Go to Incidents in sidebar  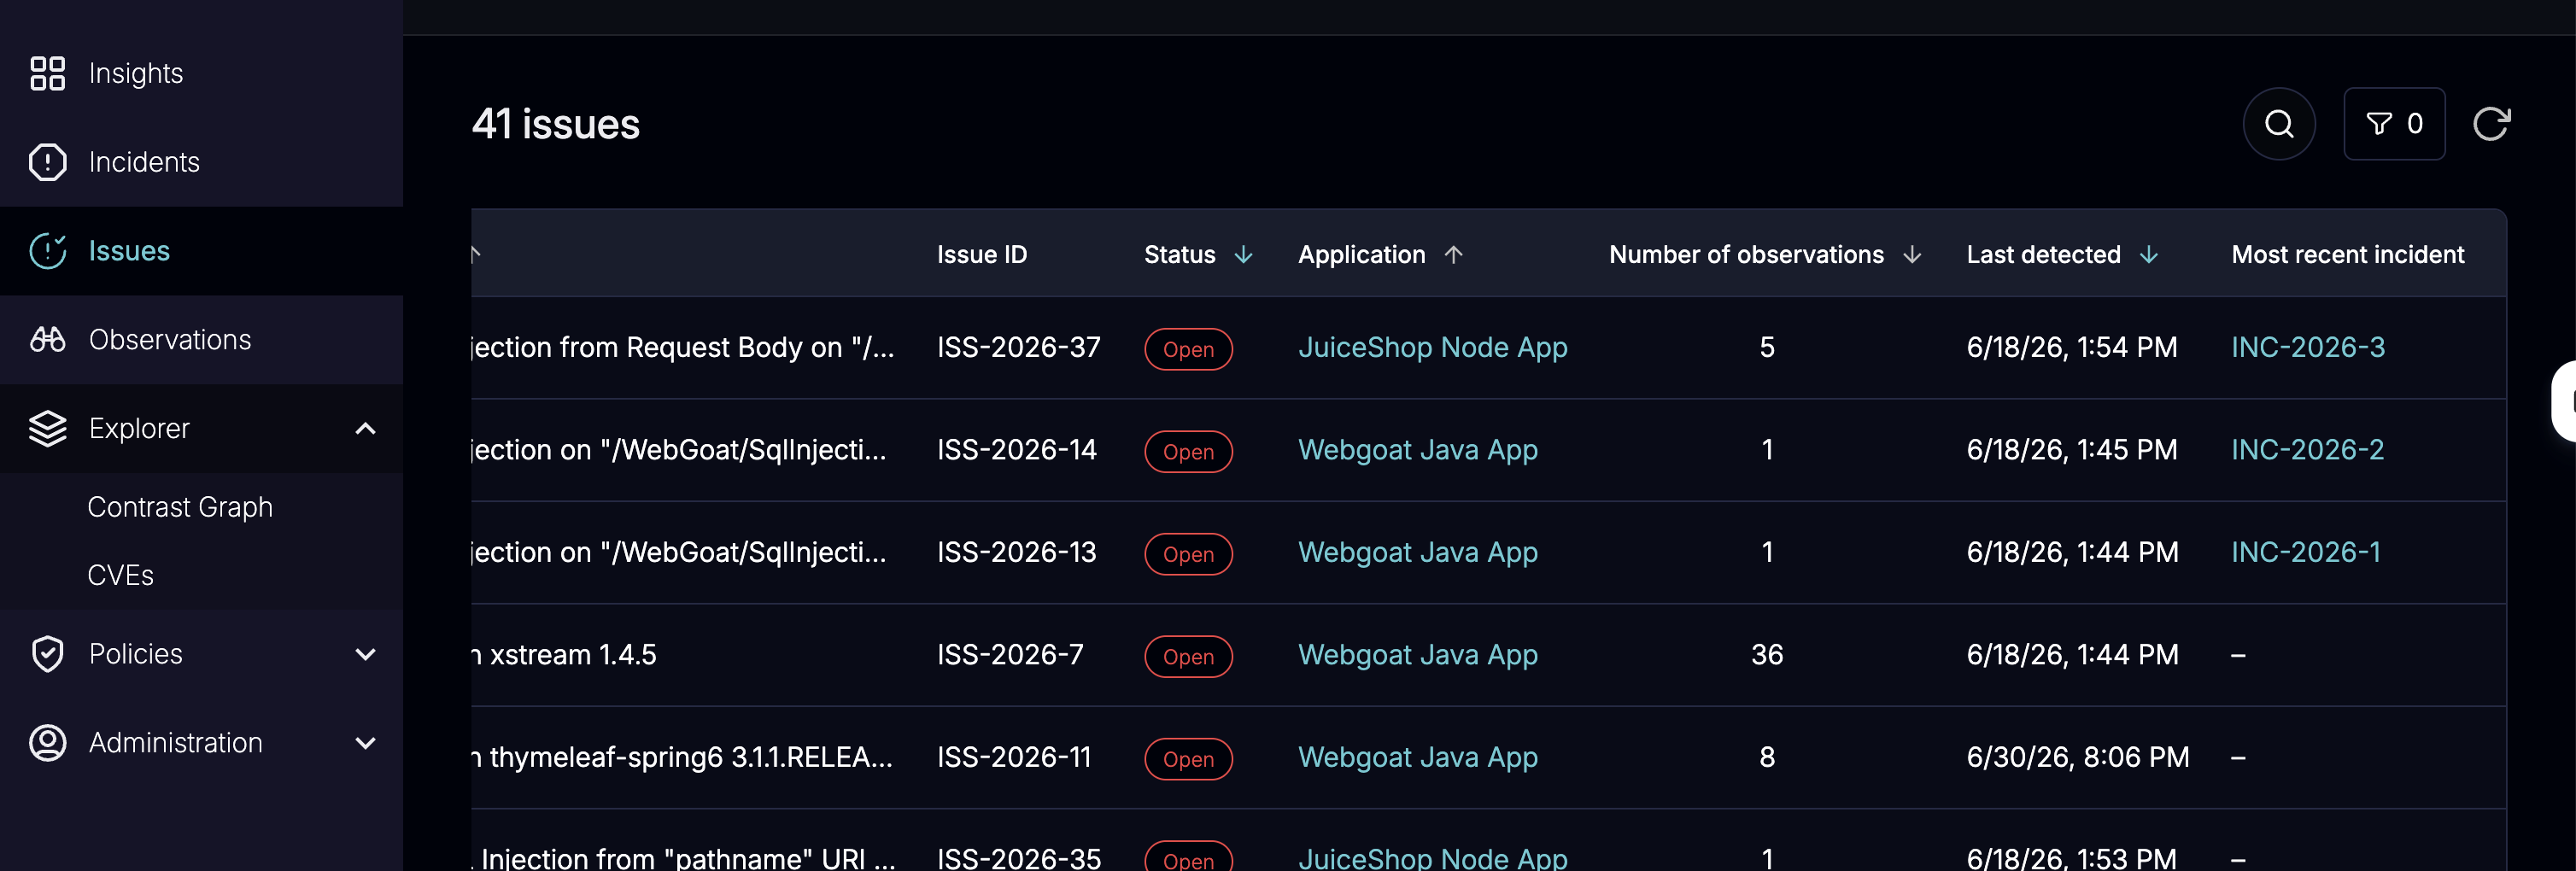144,162
